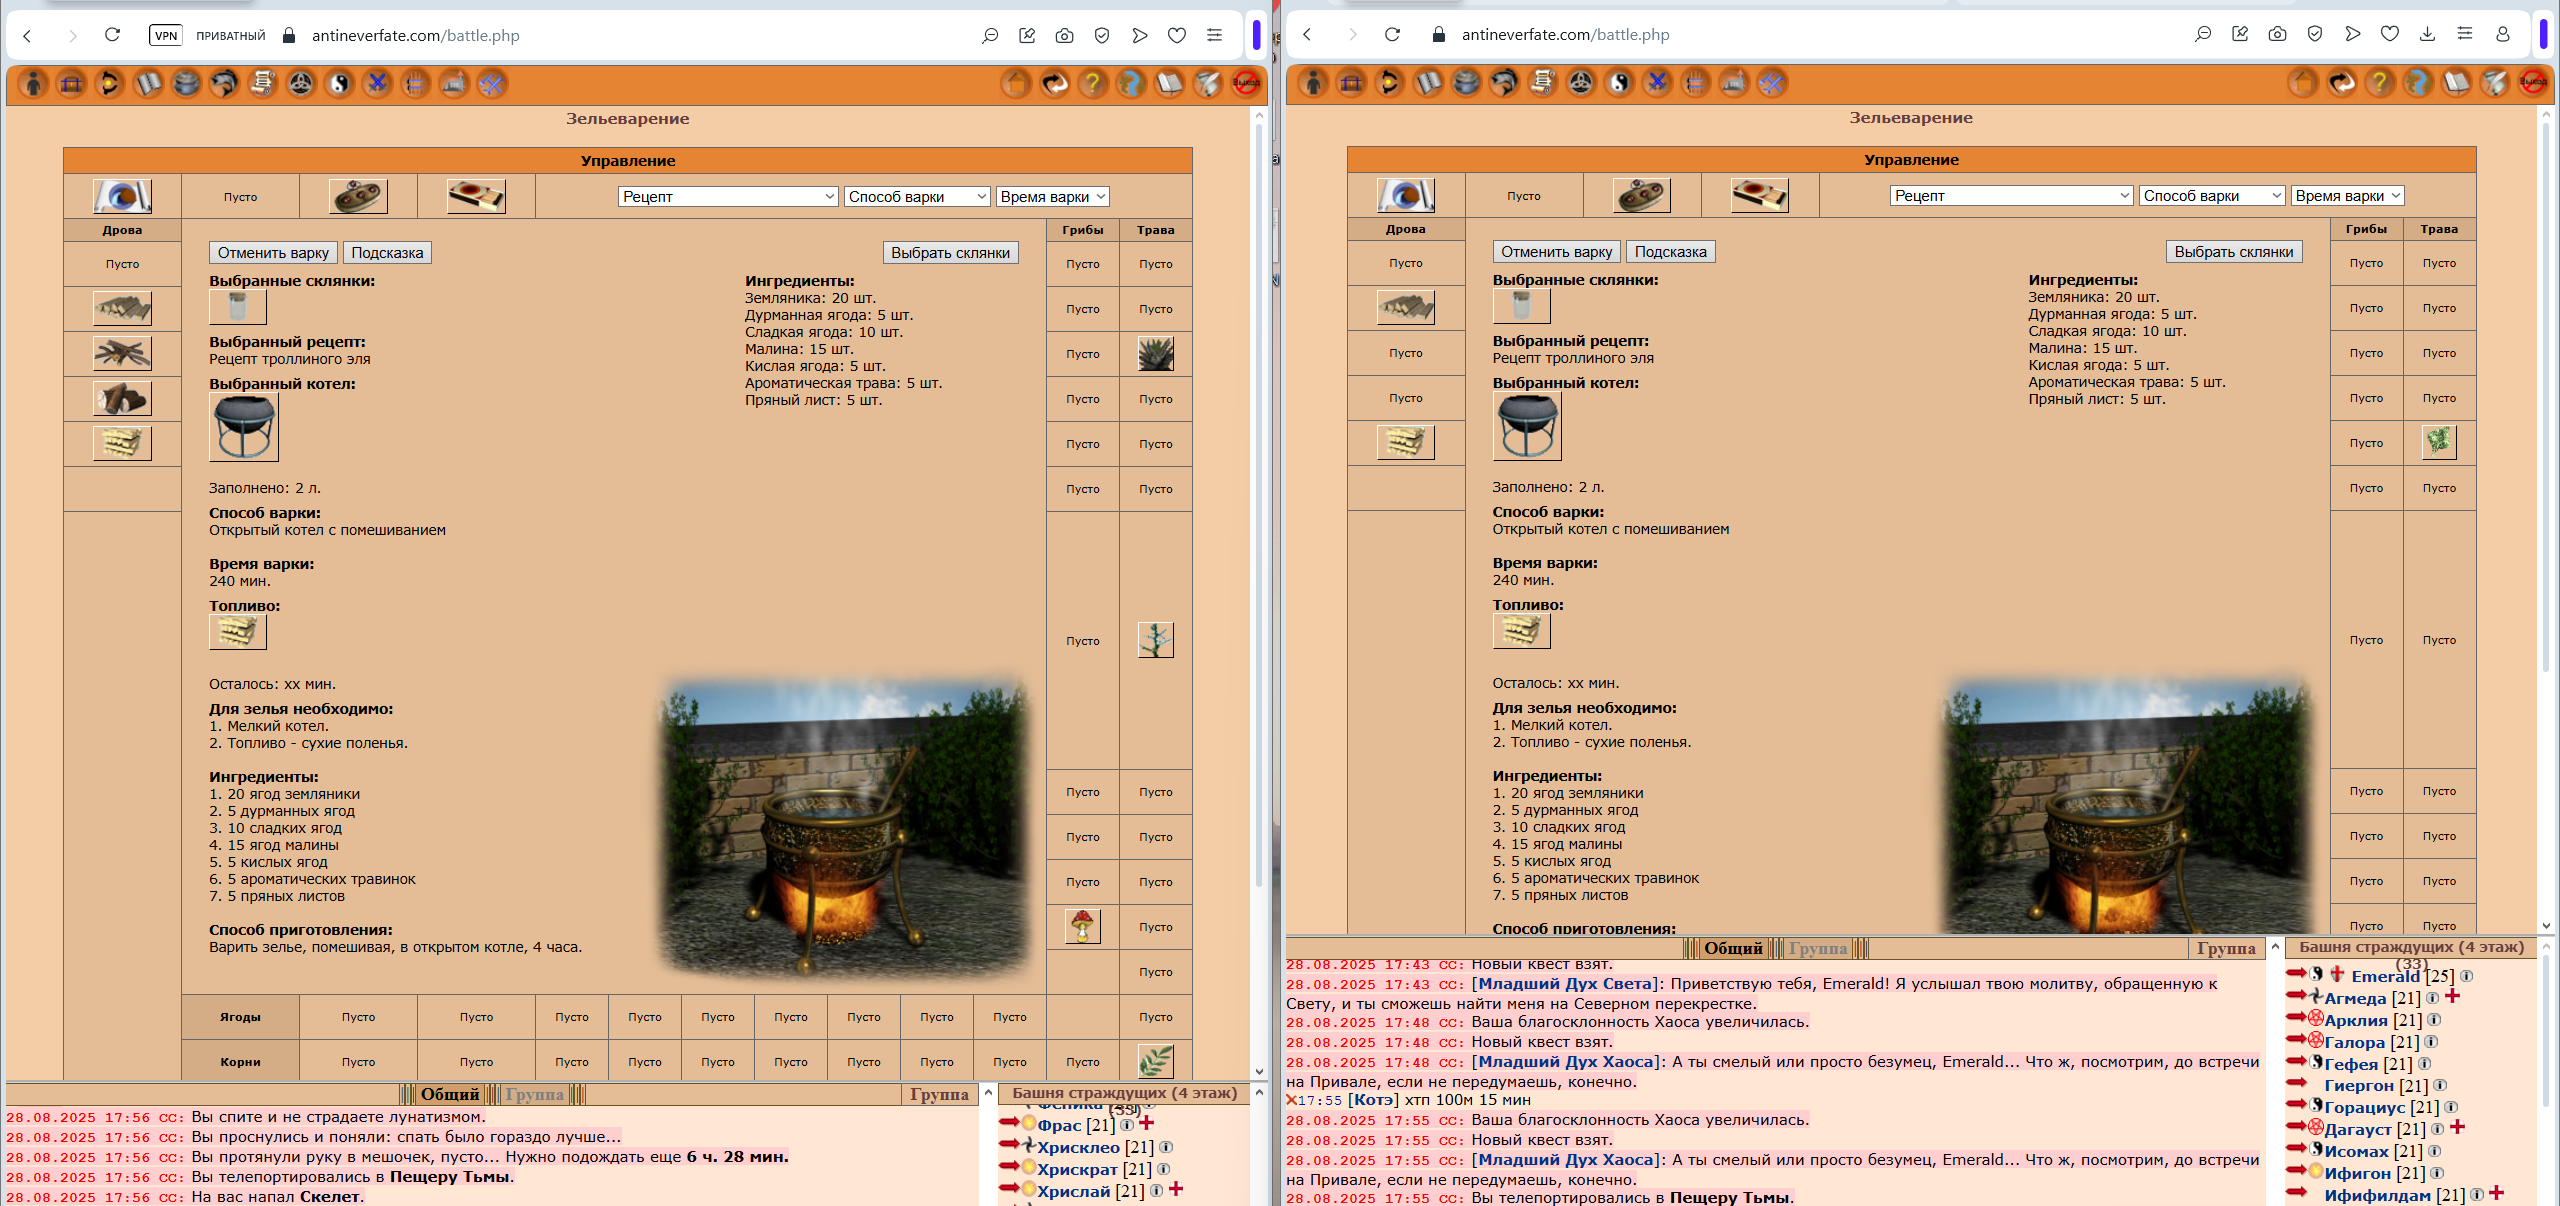Click left browser address bar URL
The width and height of the screenshot is (2560, 1206).
pyautogui.click(x=415, y=35)
